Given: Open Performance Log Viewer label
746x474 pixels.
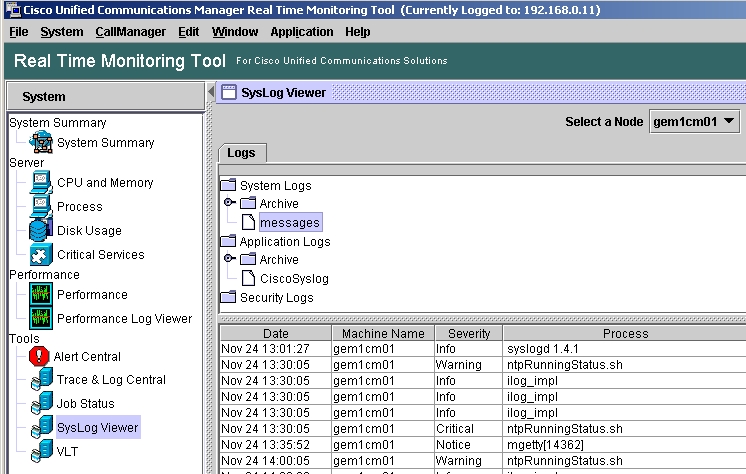Looking at the screenshot, I should pyautogui.click(x=125, y=318).
